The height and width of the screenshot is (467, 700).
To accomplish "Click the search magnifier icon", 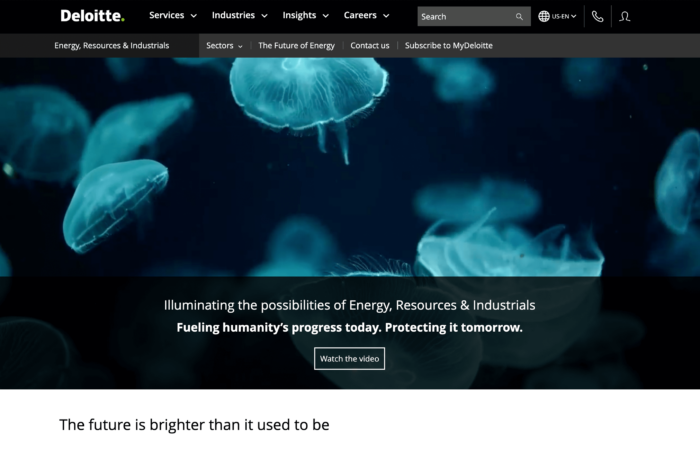I will pyautogui.click(x=519, y=17).
